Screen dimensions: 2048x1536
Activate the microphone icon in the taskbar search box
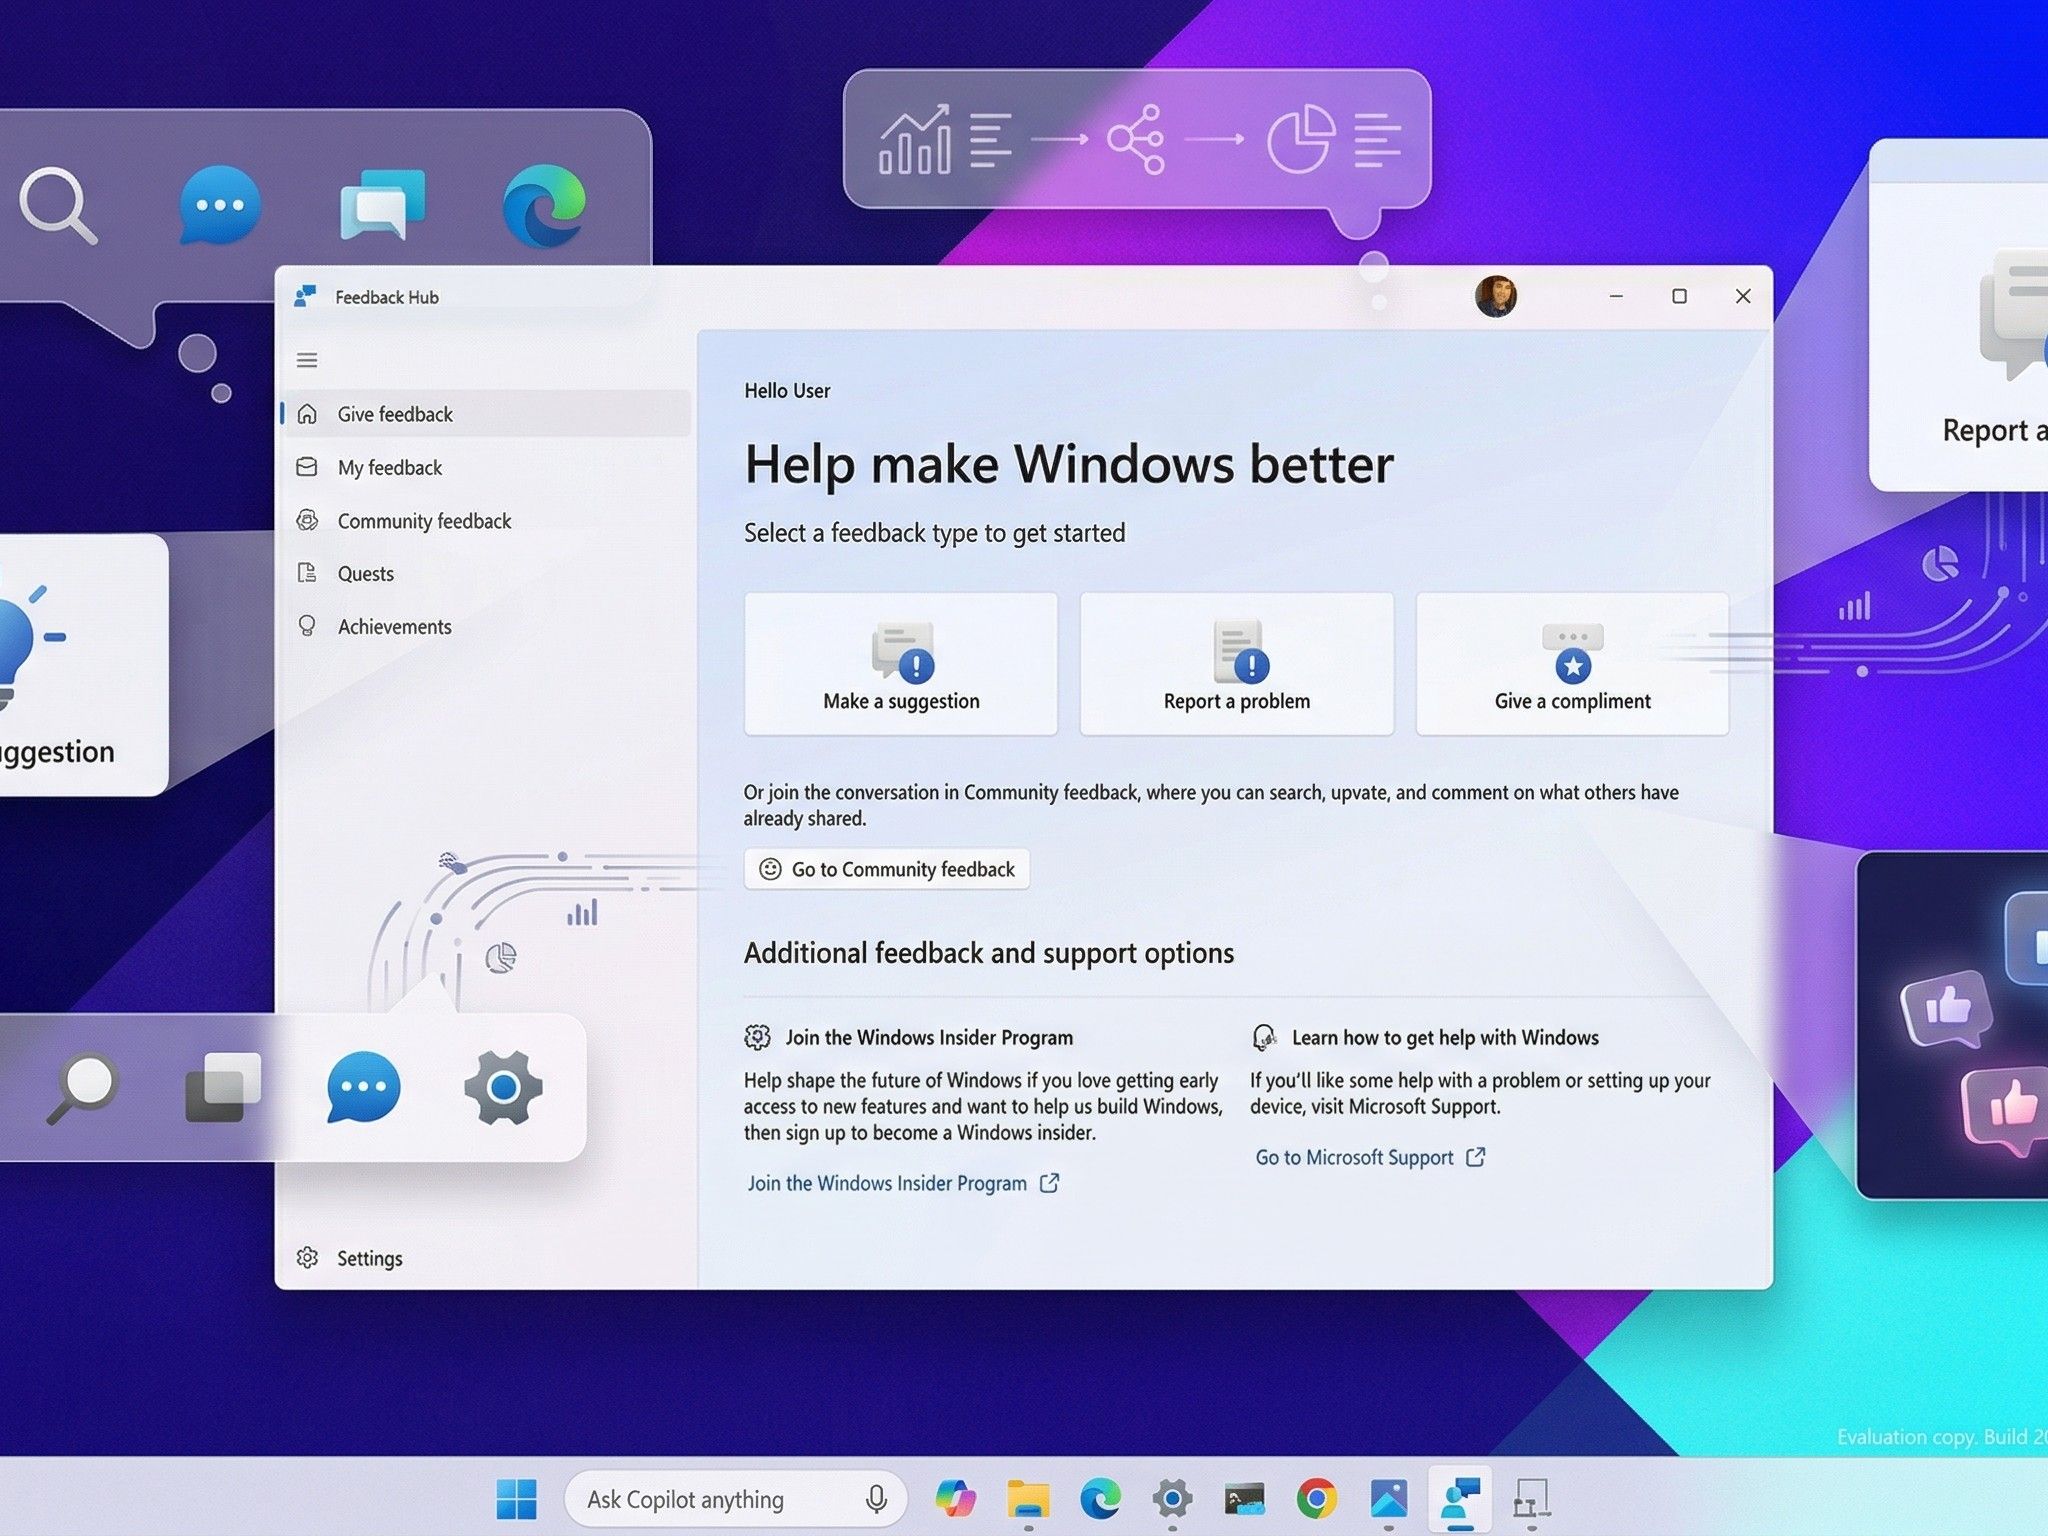pos(876,1499)
